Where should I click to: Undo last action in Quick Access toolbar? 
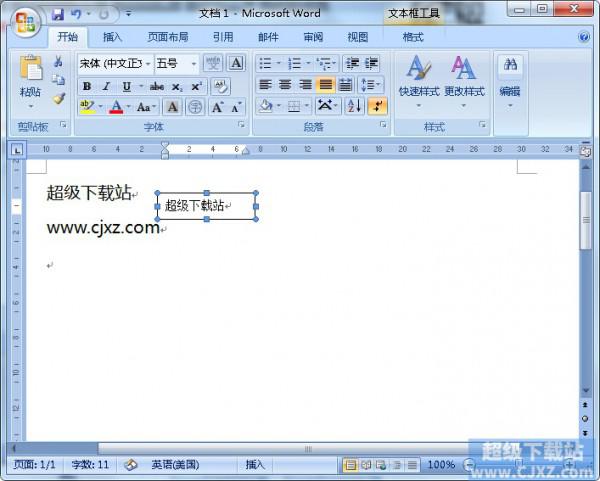tap(76, 15)
